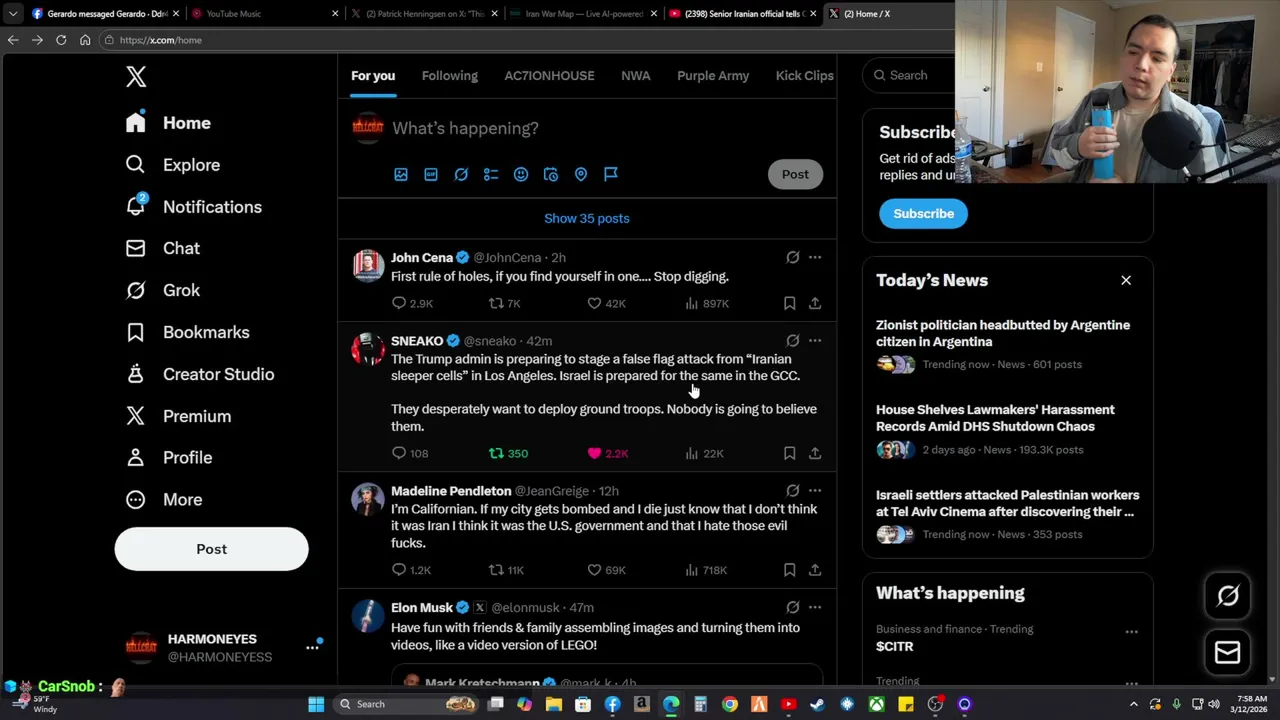1280x720 pixels.
Task: Click the flag icon in composer
Action: [x=611, y=174]
